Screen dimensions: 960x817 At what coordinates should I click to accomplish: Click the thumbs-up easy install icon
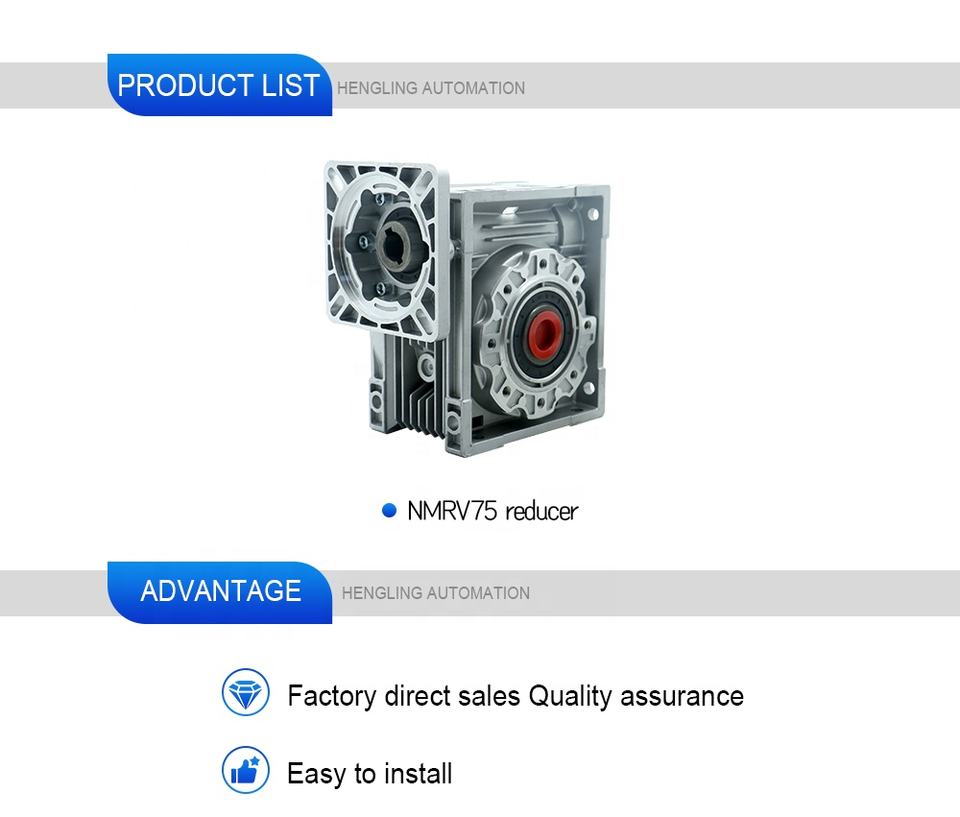point(245,770)
